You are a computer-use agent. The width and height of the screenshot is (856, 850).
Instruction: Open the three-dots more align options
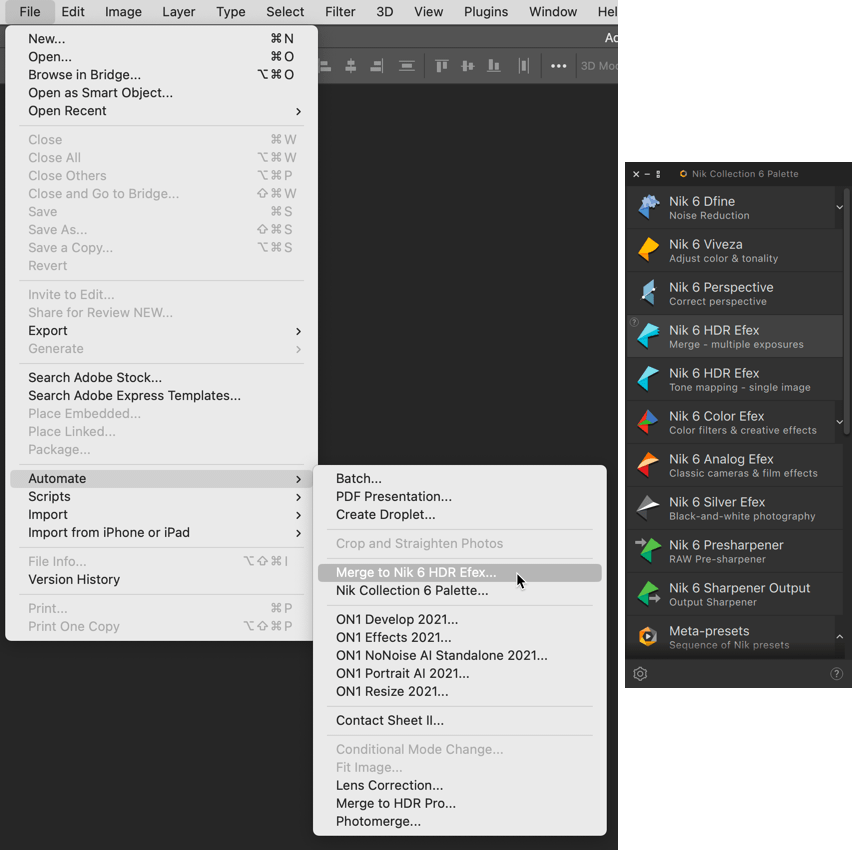click(558, 67)
